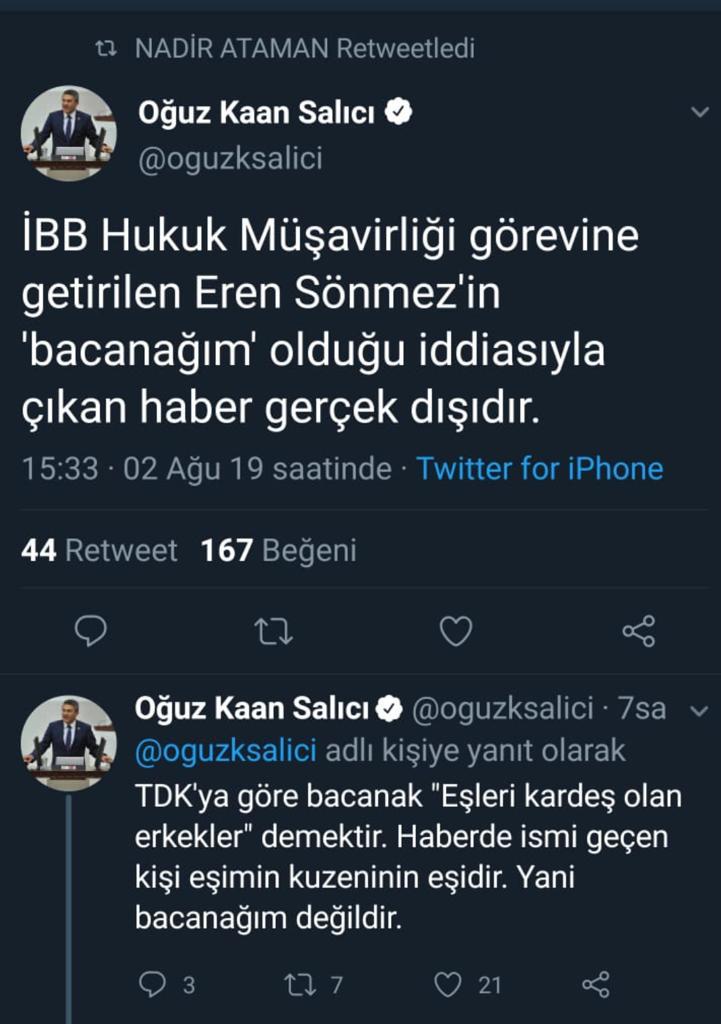Open NADİR ATAMAN Retweetledi profile link
This screenshot has width=721, height=1024.
tap(304, 48)
